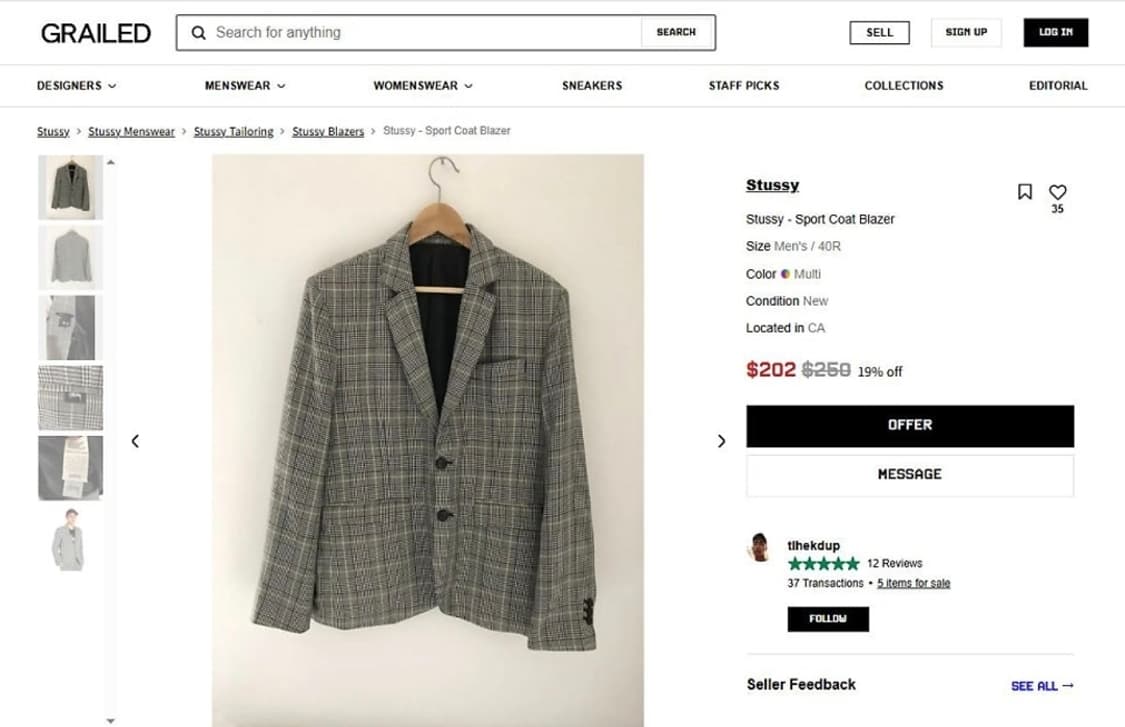Open the Staff Picks menu item

[743, 86]
